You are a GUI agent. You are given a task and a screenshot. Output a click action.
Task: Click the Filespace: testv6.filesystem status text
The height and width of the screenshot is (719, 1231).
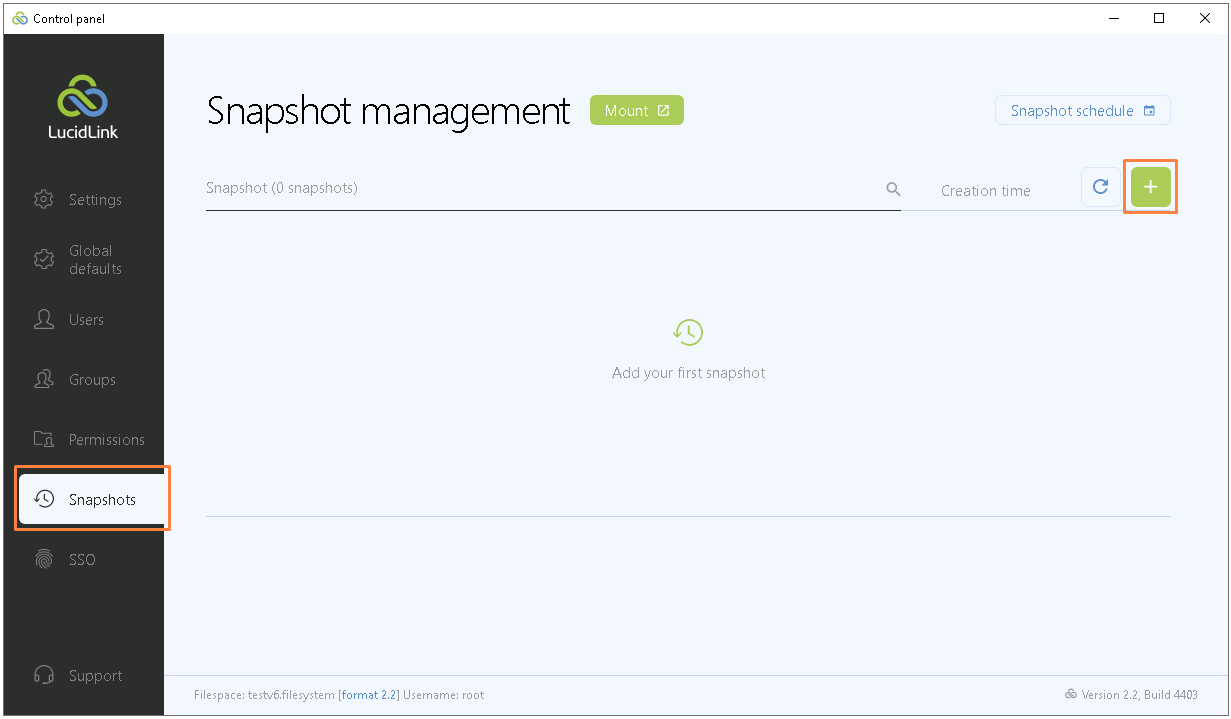click(265, 695)
